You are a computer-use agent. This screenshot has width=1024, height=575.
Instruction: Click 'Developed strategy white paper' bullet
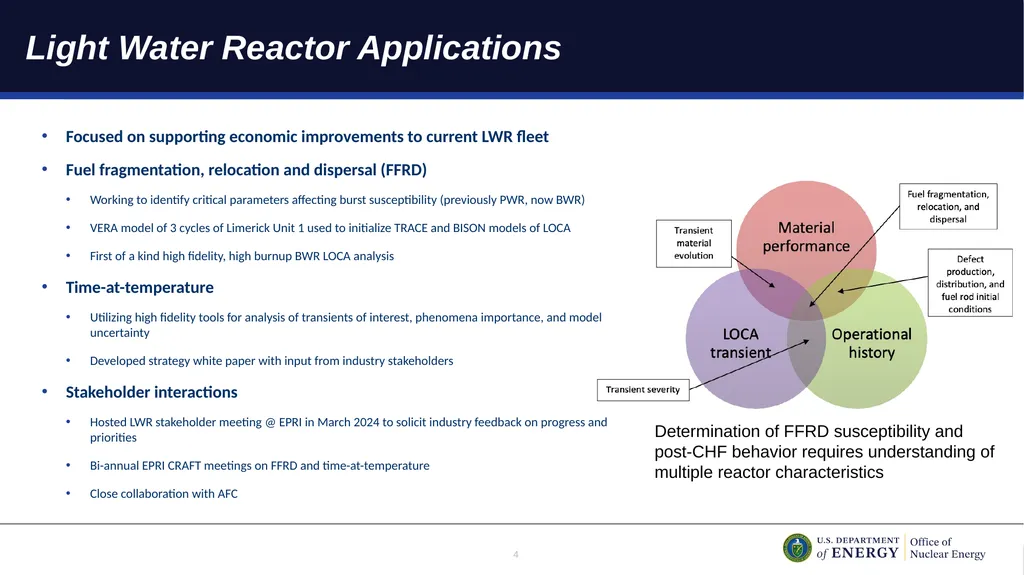click(x=271, y=361)
